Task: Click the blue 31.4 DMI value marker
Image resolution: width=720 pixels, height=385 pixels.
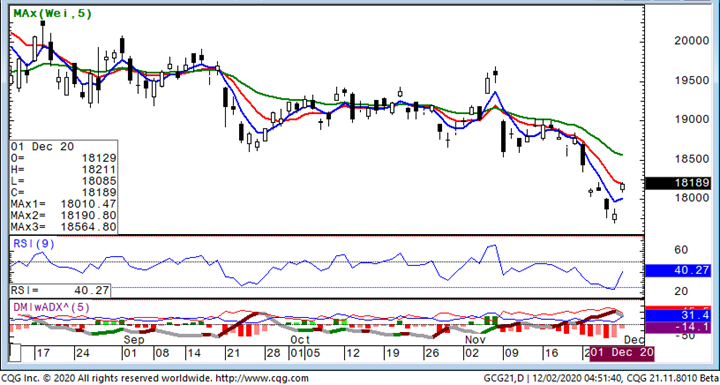Action: point(678,315)
